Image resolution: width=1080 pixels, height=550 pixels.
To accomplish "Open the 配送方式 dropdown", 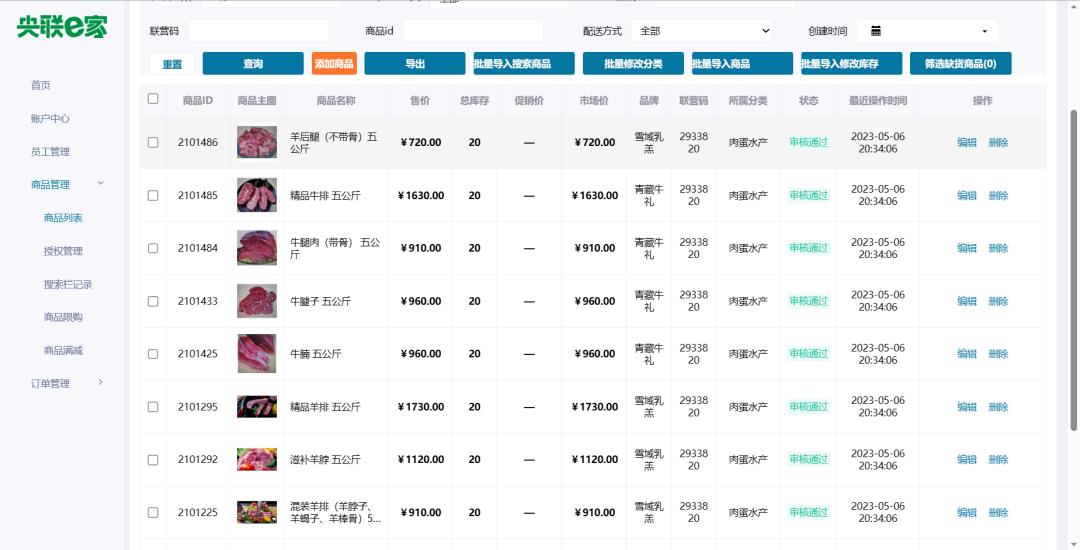I will pos(704,31).
